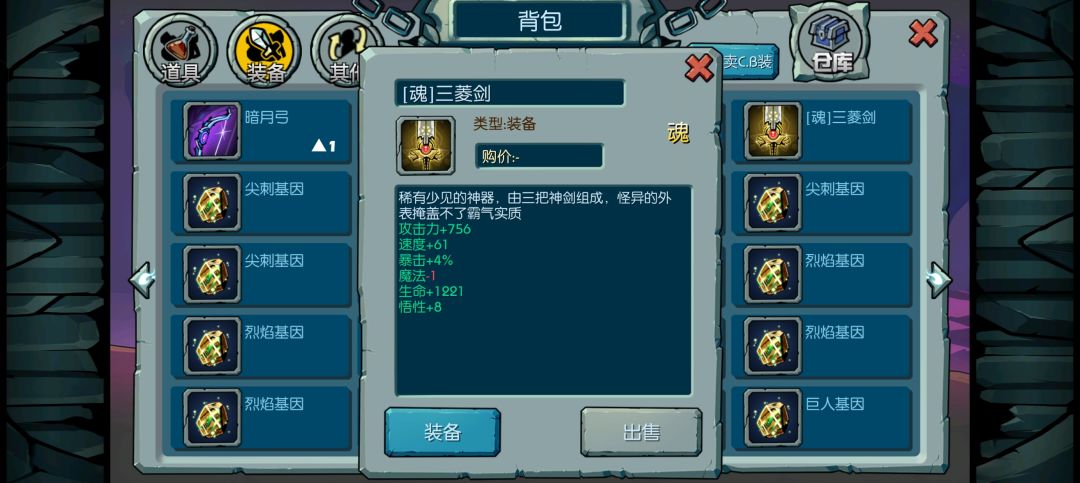Go to next backpack page with right arrow
This screenshot has height=483, width=1080.
(939, 279)
